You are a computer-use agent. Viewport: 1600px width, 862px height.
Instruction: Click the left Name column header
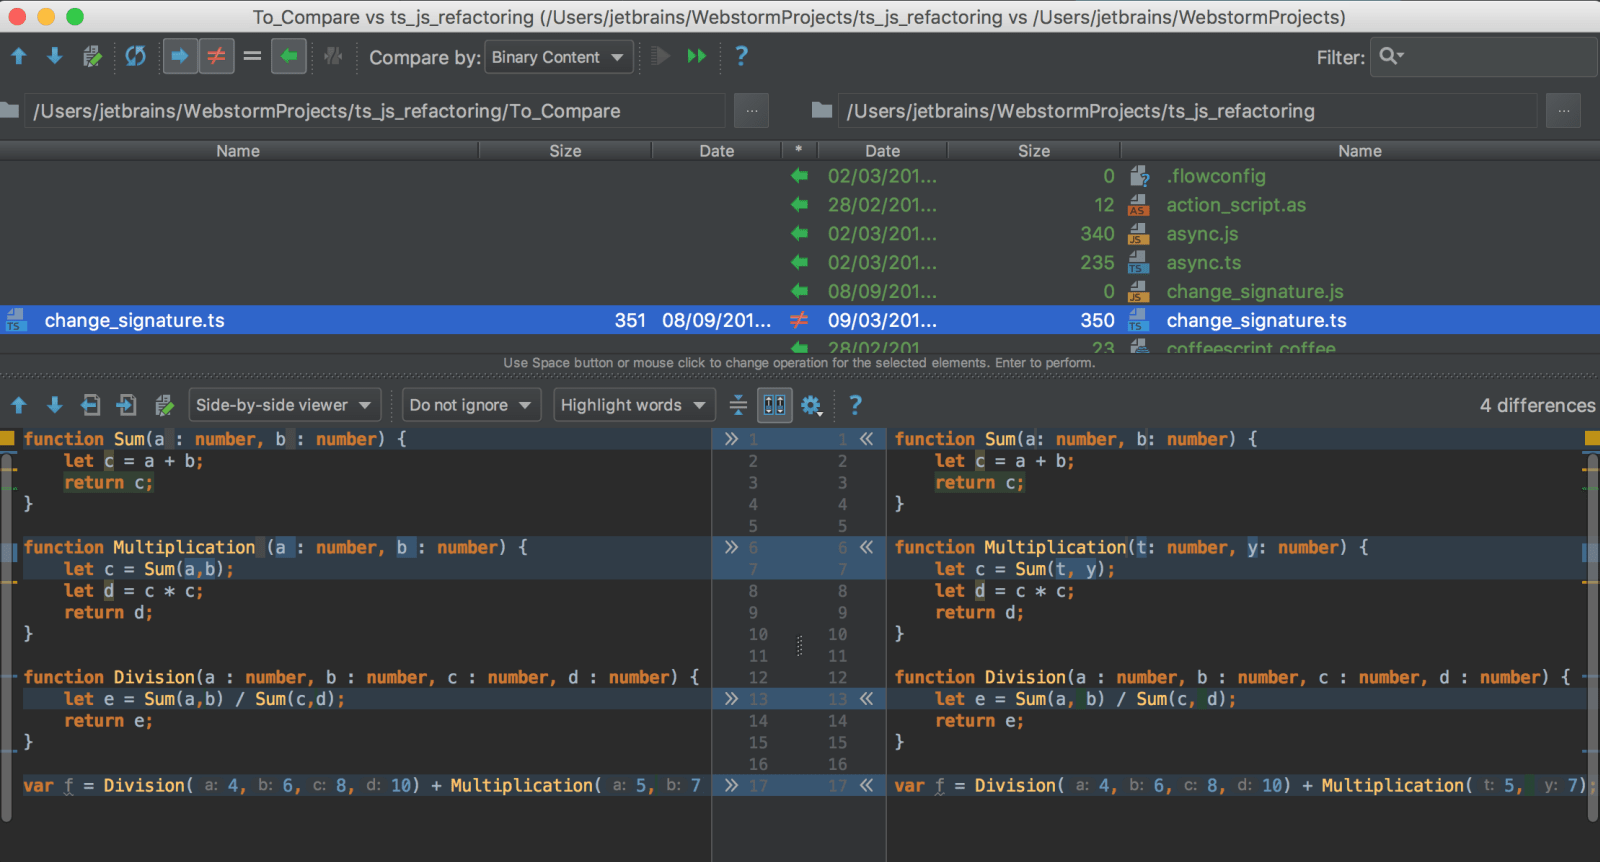click(x=238, y=151)
